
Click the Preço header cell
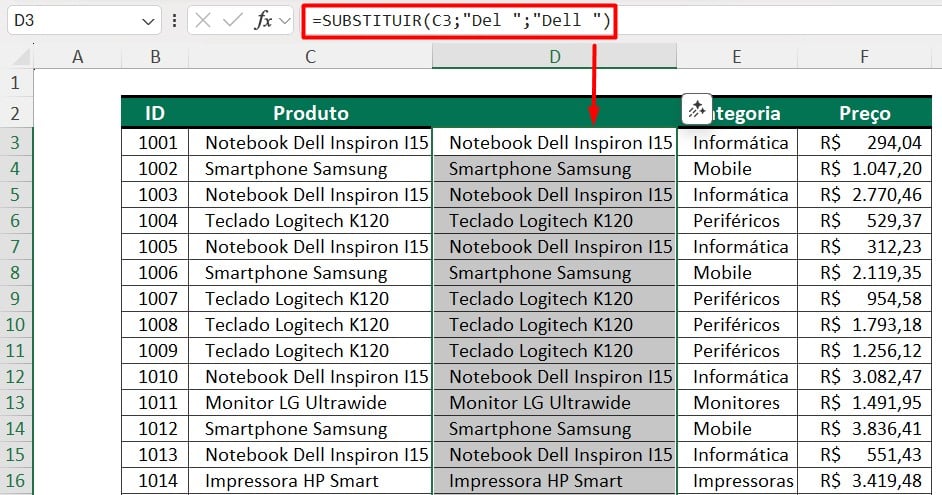tap(864, 113)
